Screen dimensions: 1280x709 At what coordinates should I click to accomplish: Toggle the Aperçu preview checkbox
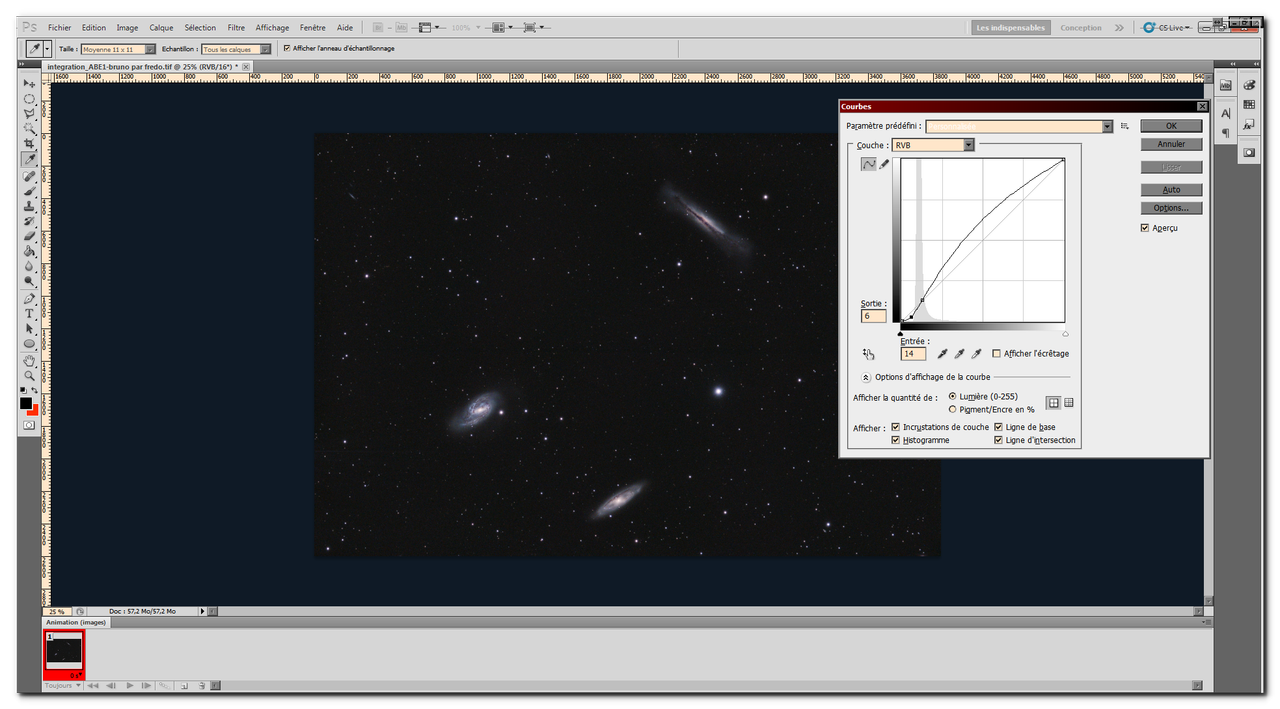click(1145, 228)
